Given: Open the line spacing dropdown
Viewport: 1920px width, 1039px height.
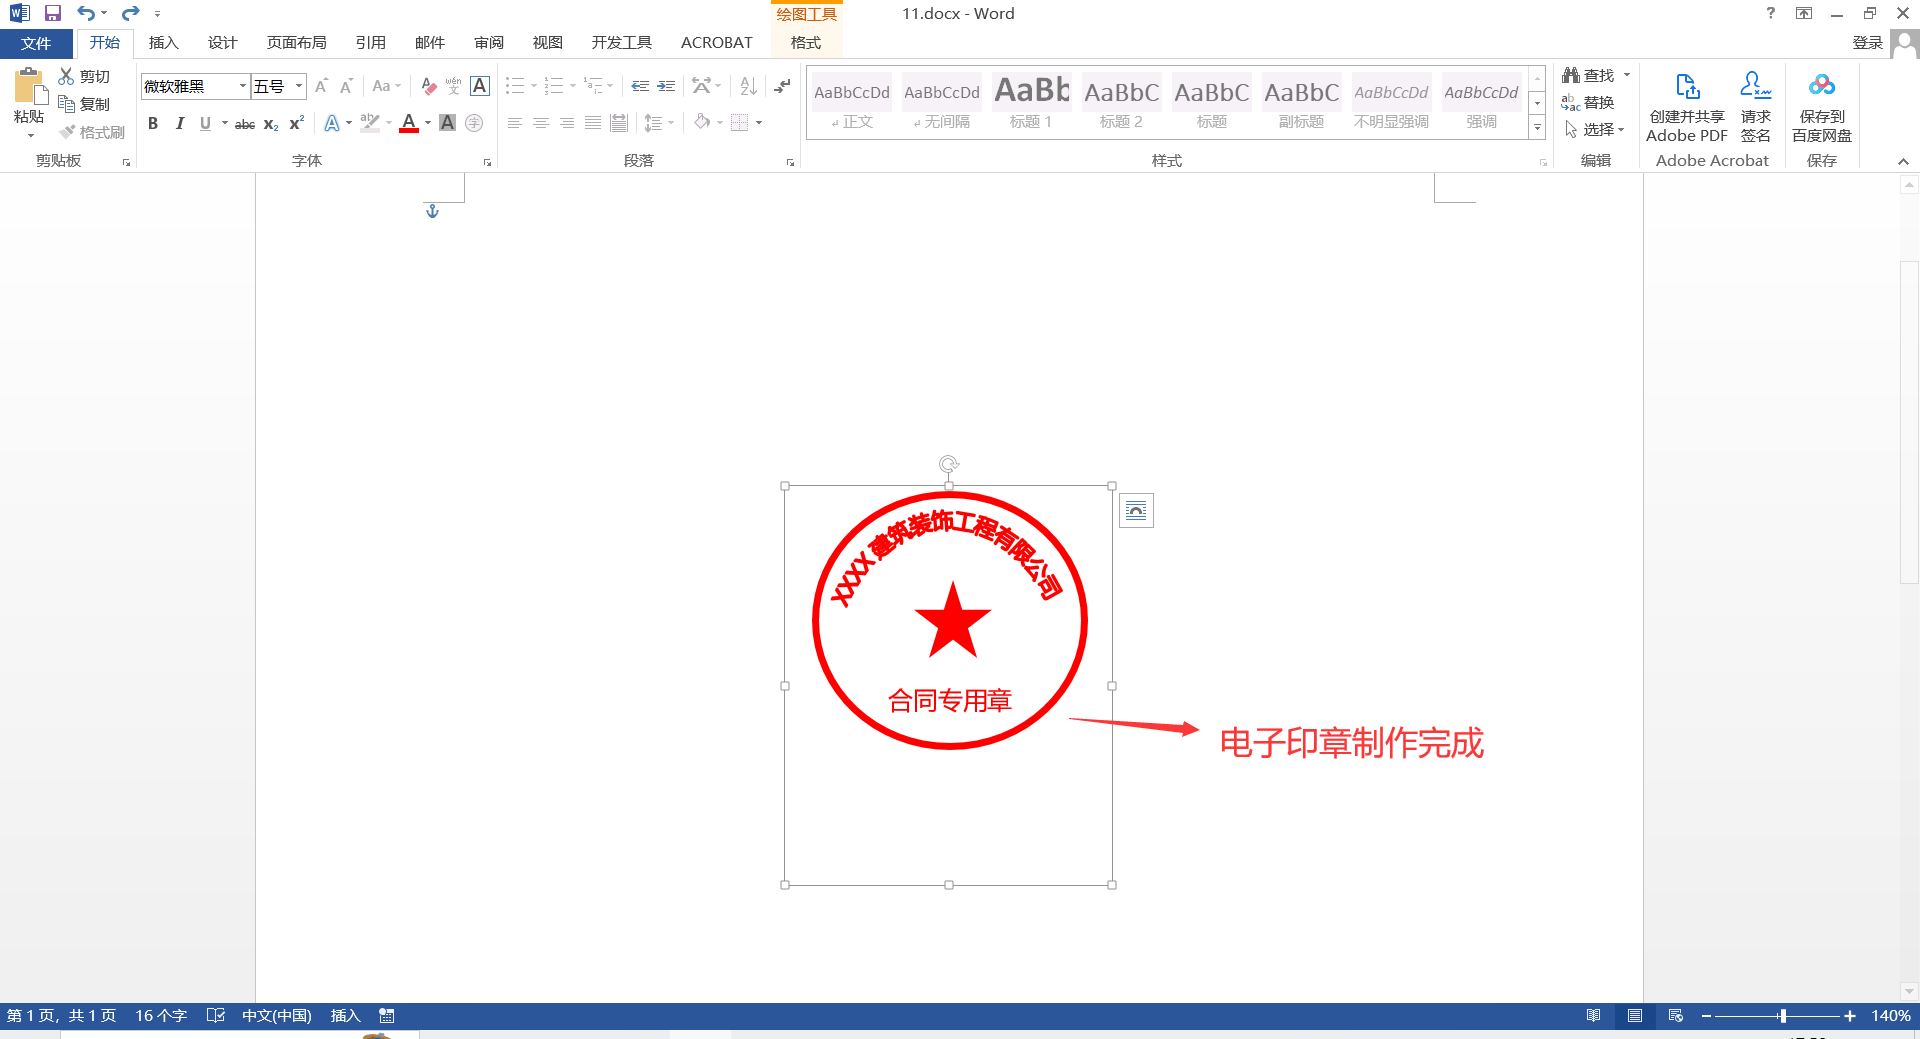Looking at the screenshot, I should coord(659,123).
